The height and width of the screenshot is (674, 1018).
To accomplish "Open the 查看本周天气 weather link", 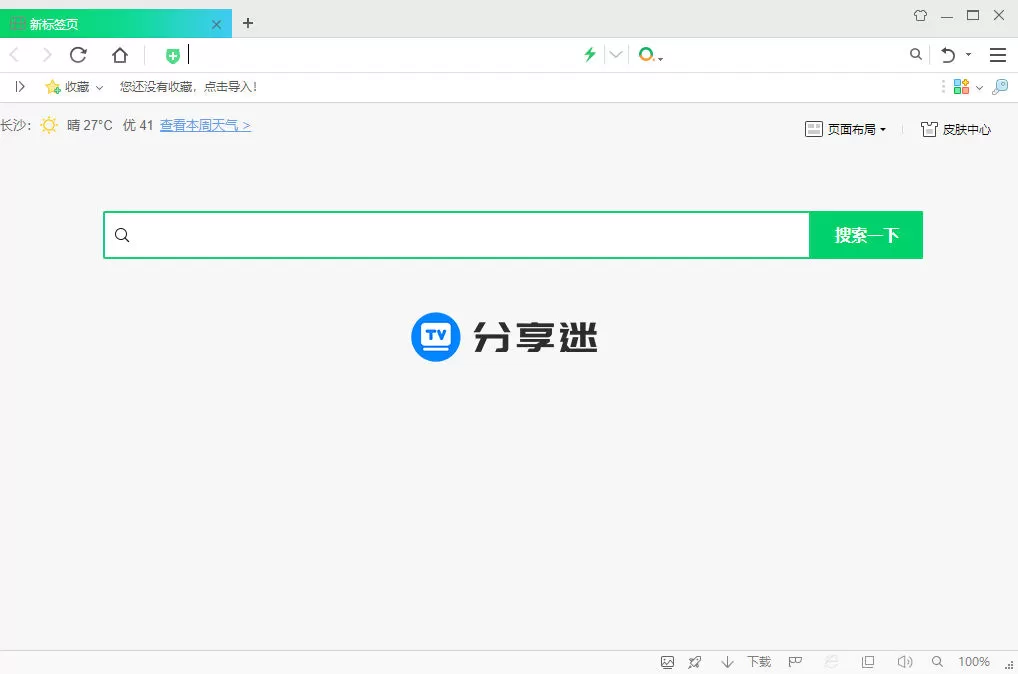I will [x=204, y=126].
